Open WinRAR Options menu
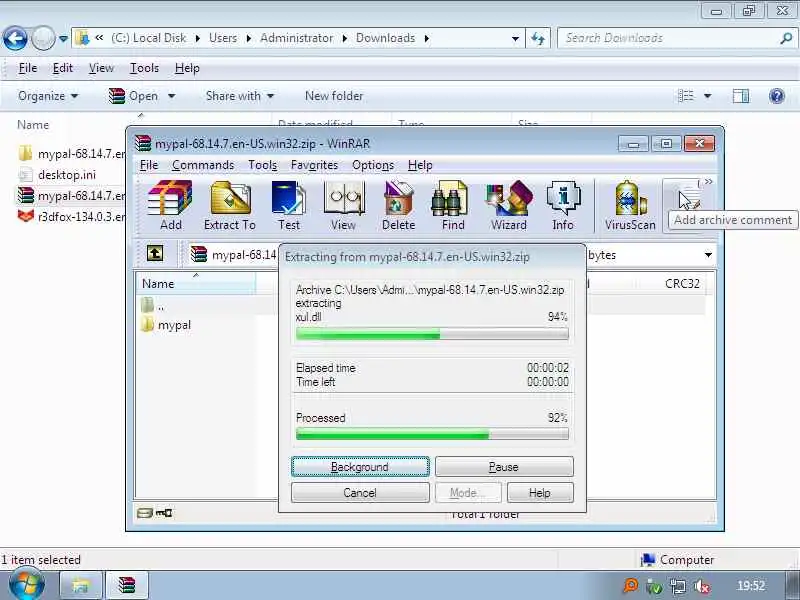This screenshot has height=600, width=800. [x=373, y=165]
